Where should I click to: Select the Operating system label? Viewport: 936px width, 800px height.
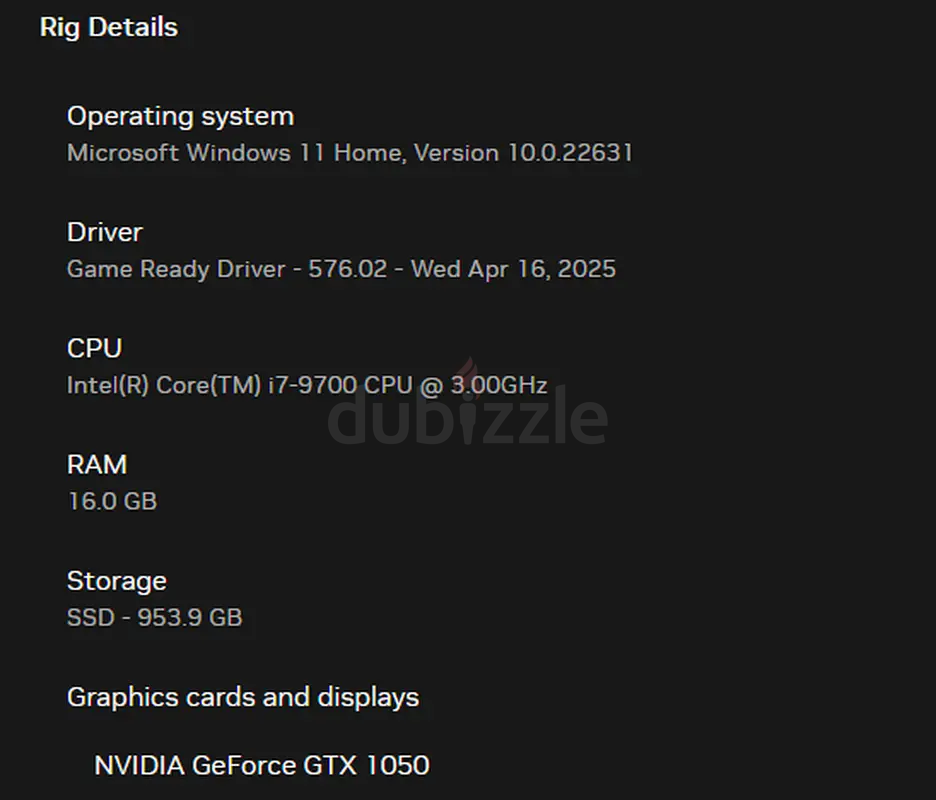180,116
